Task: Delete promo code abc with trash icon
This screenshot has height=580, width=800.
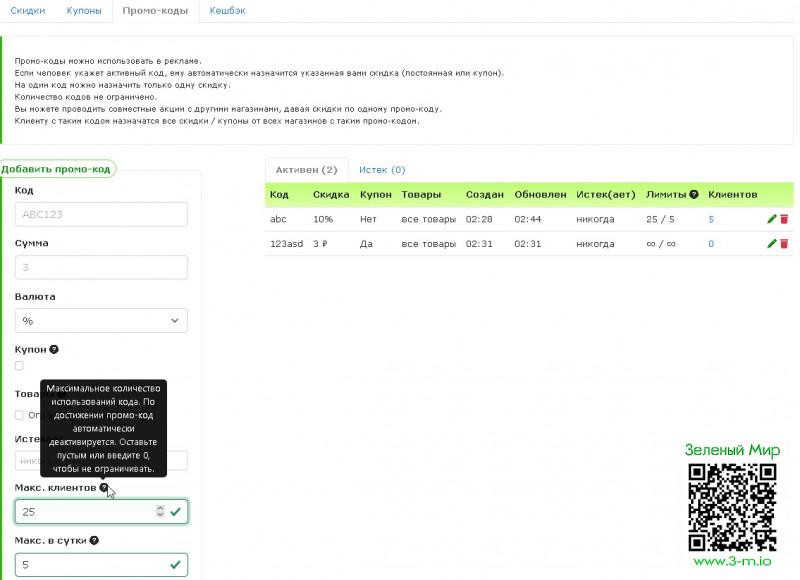Action: [x=784, y=218]
